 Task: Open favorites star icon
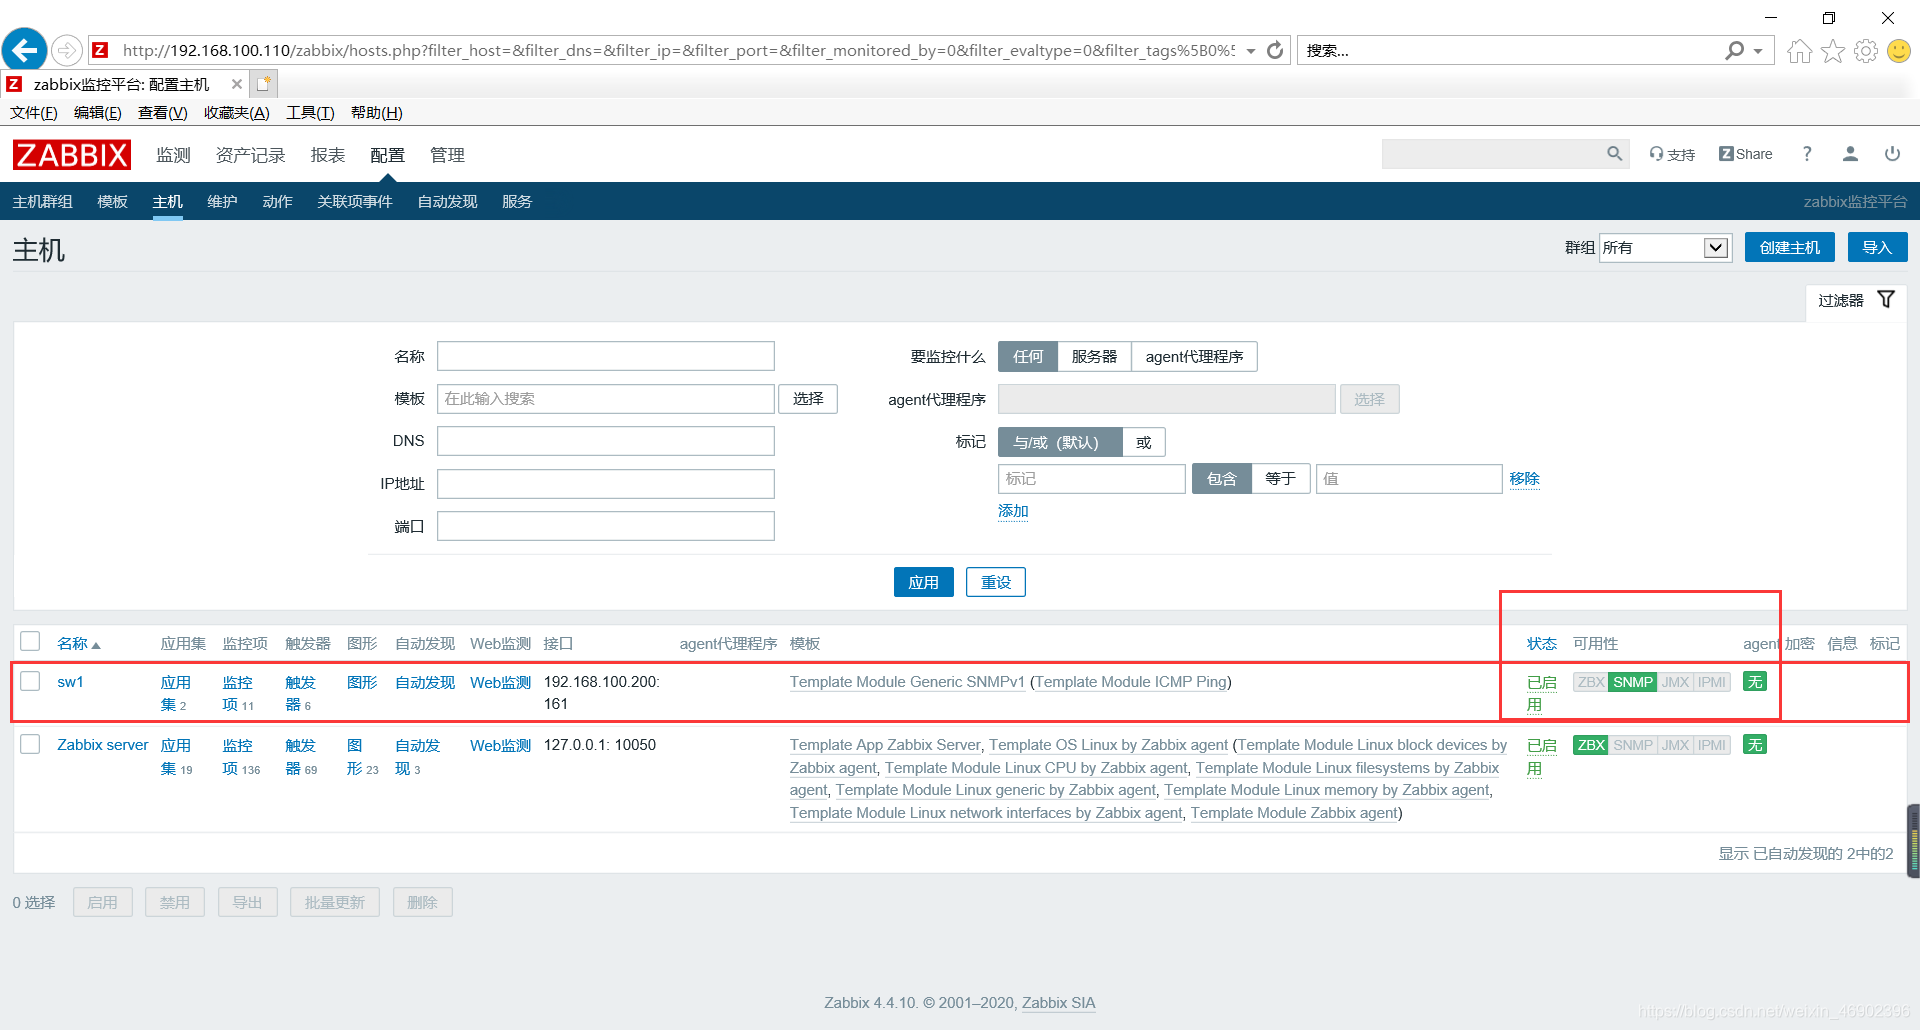click(1832, 51)
